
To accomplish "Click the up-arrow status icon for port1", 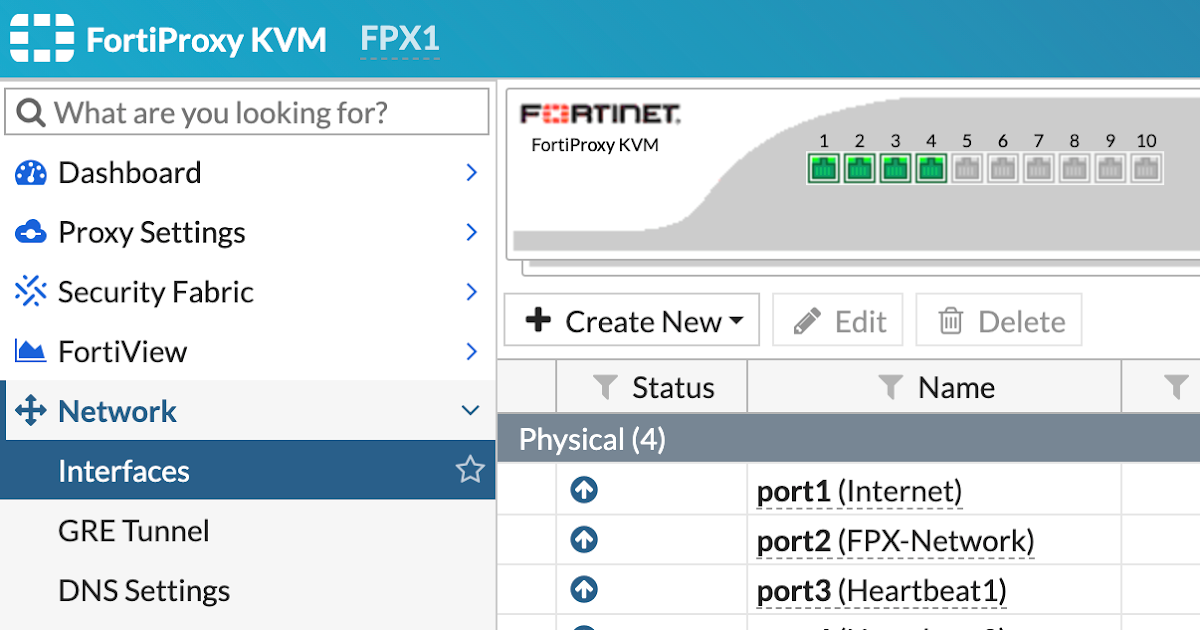I will [x=584, y=490].
